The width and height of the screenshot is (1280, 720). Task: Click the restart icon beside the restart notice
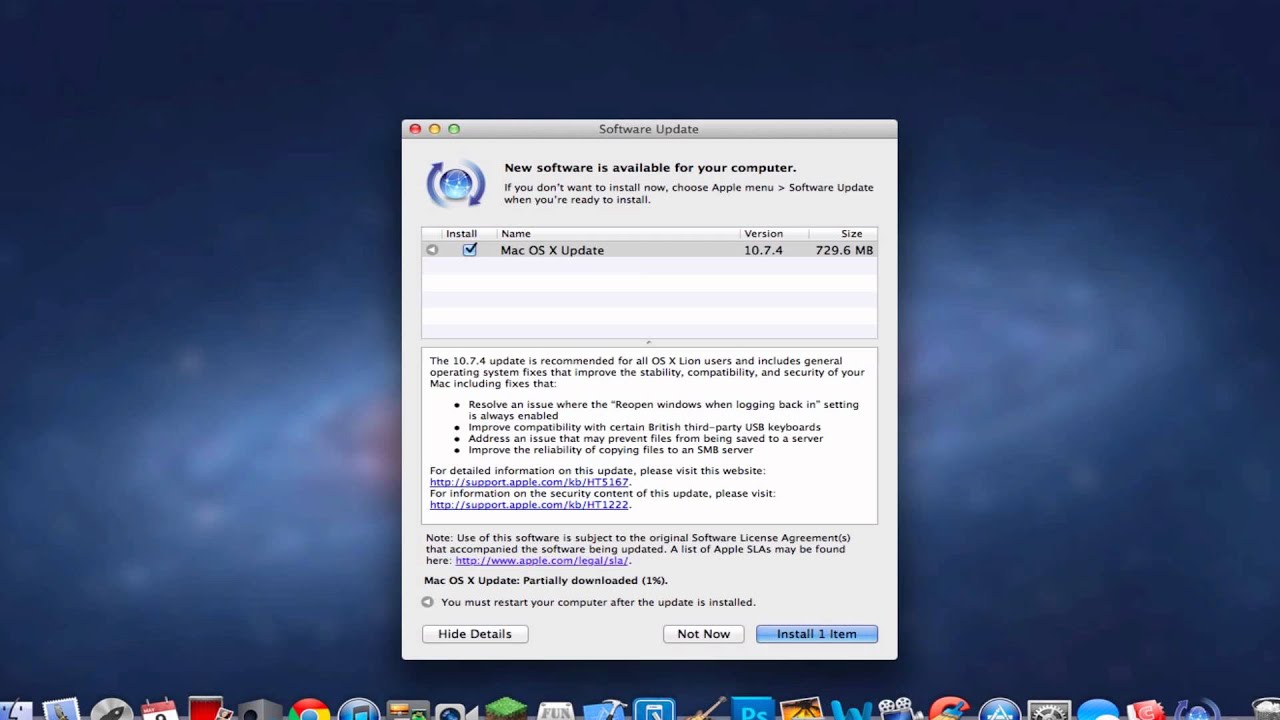(427, 602)
